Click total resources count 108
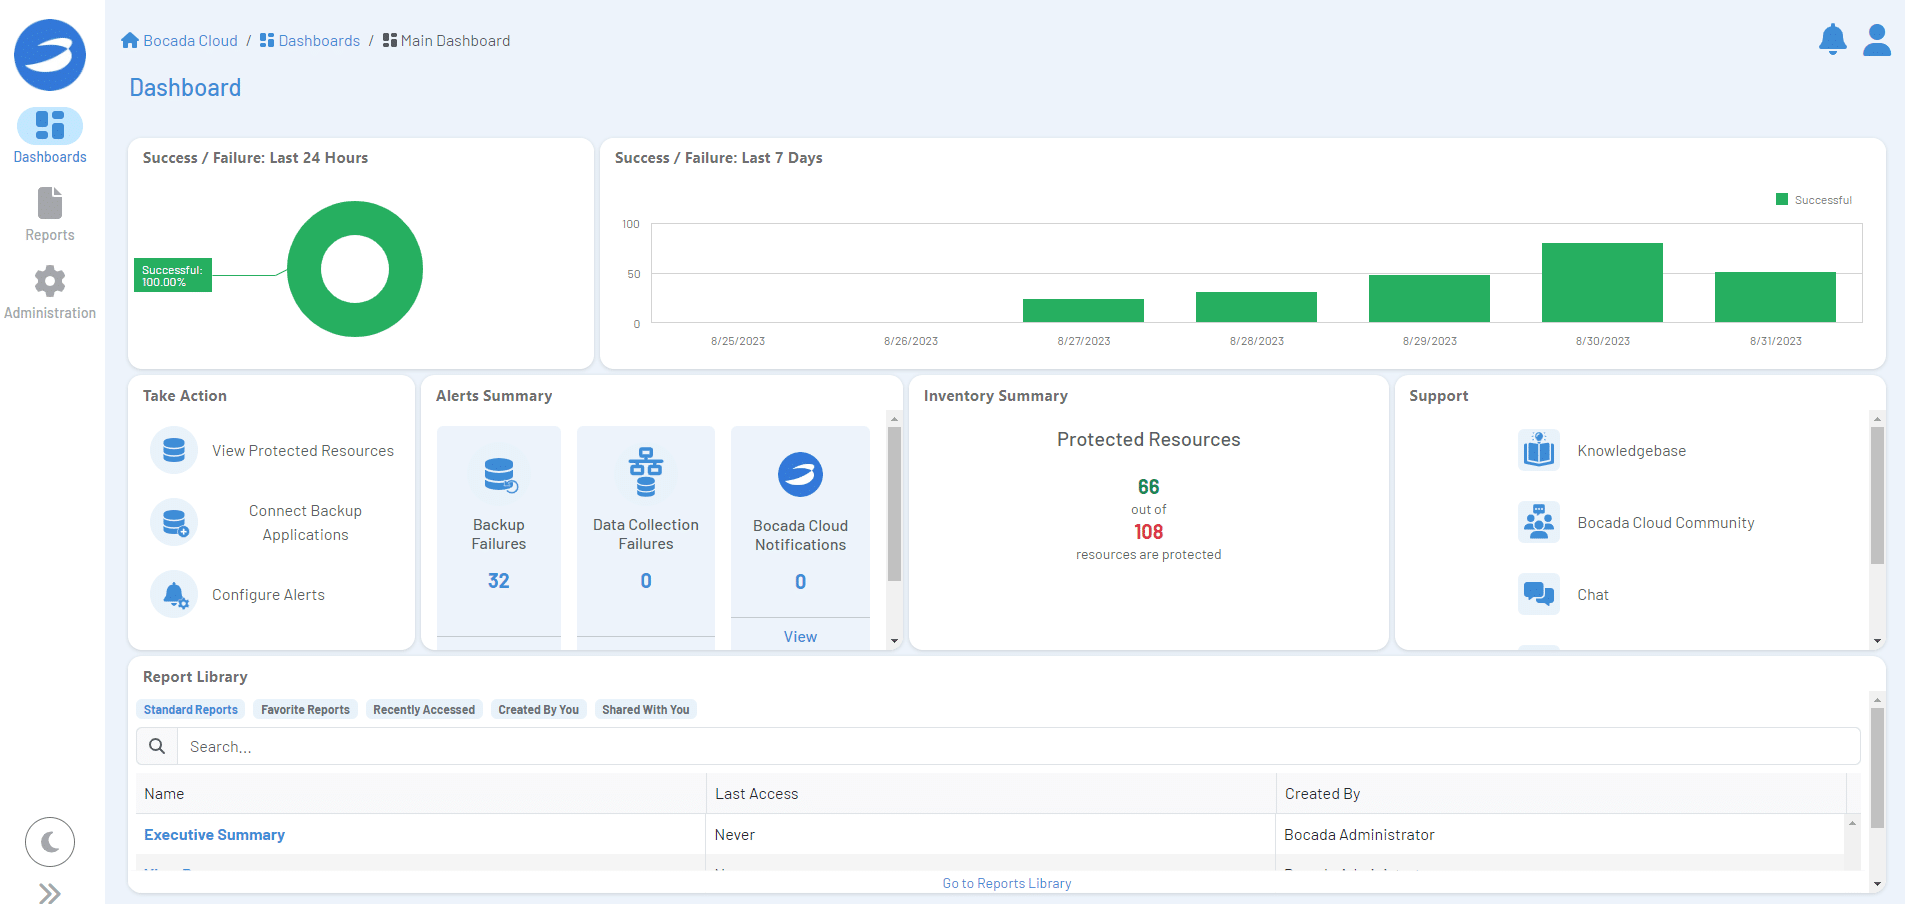Image resolution: width=1905 pixels, height=904 pixels. coord(1148,532)
